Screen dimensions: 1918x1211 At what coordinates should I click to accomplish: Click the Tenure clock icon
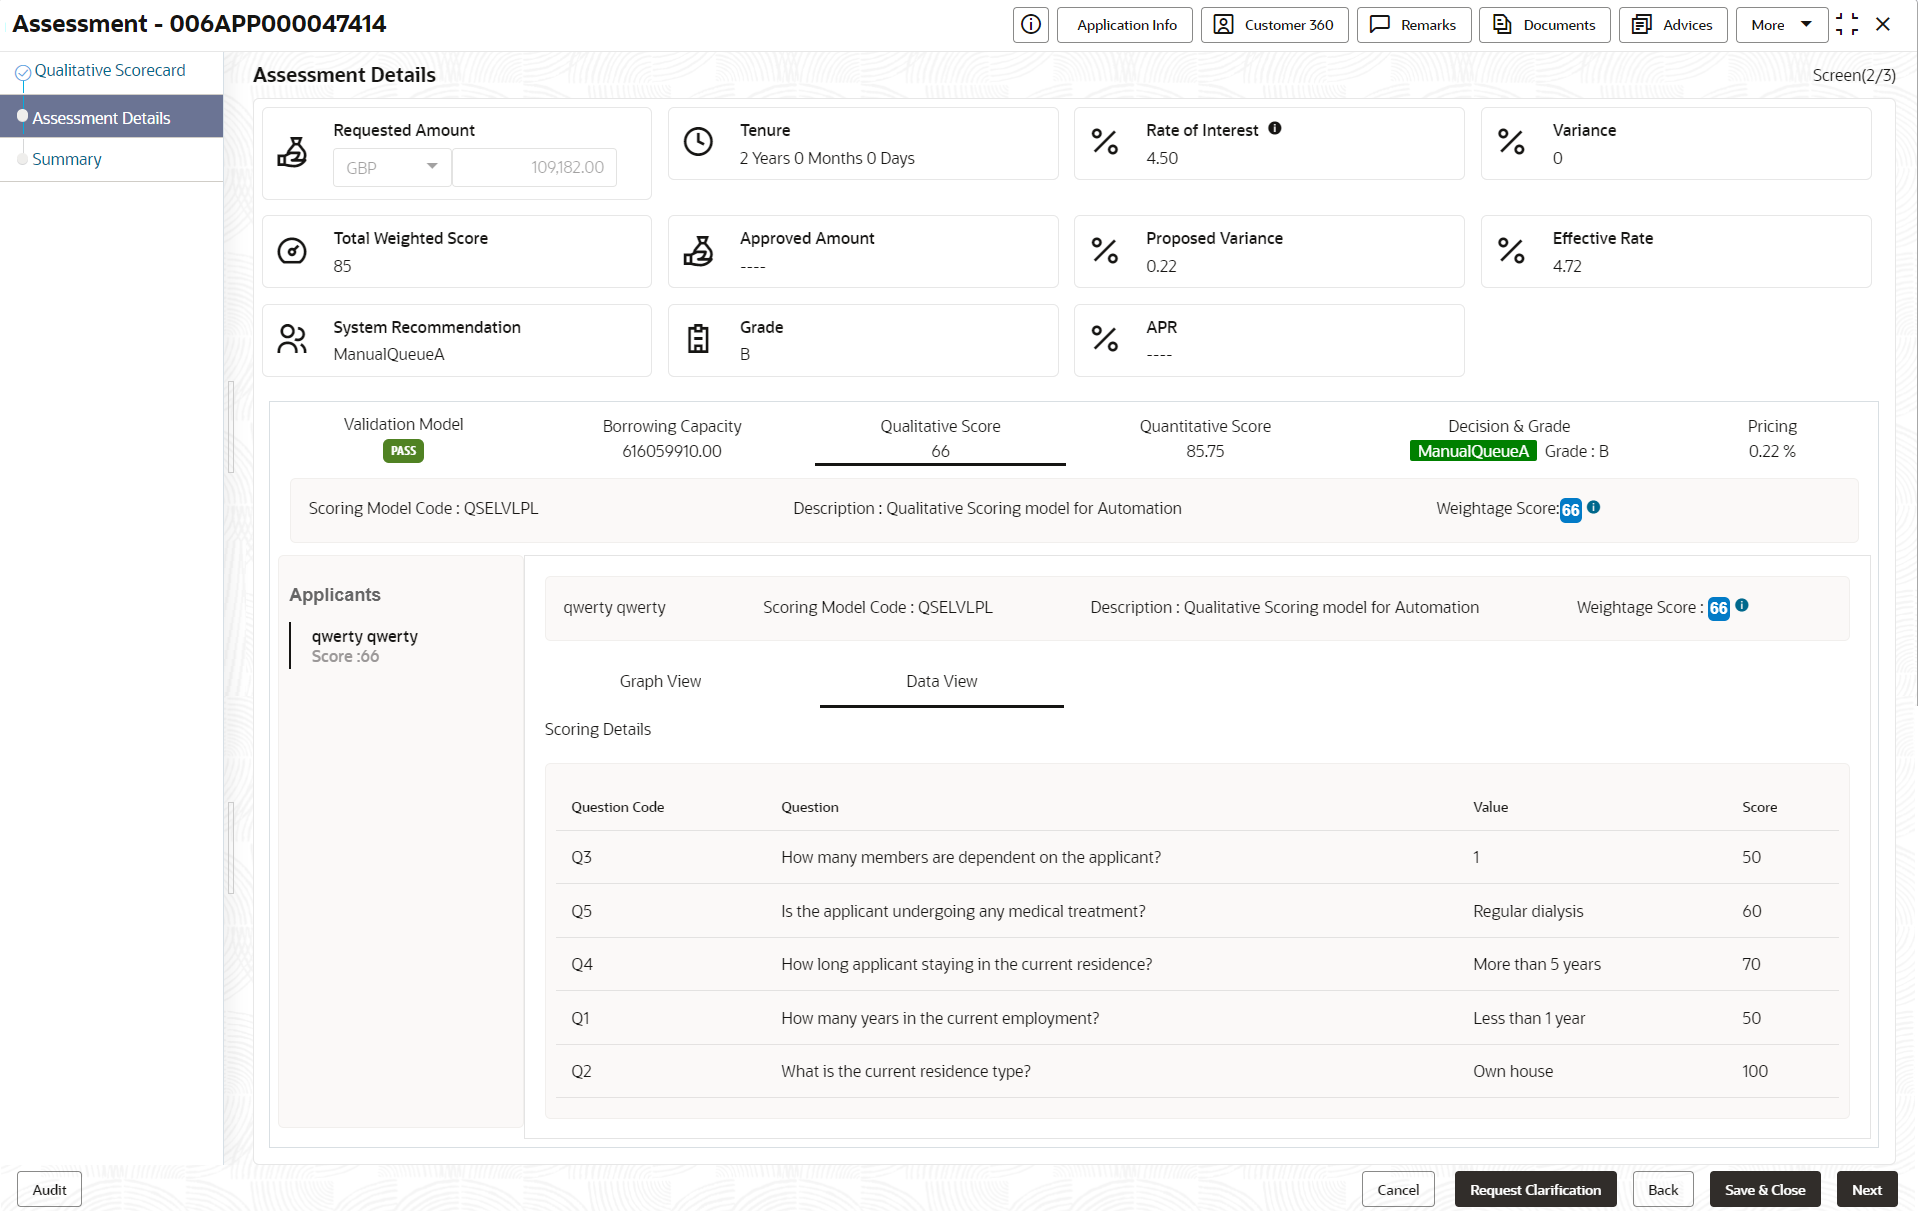click(698, 142)
